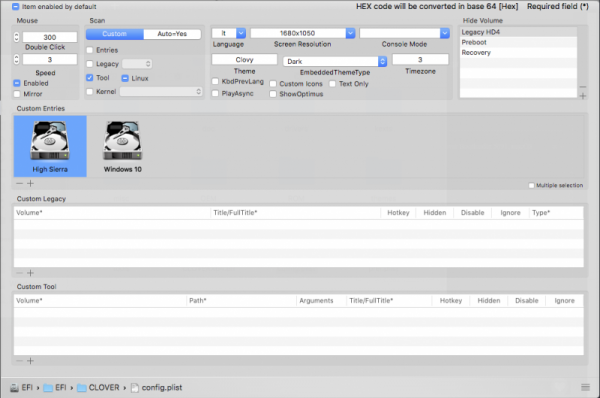Enable the Custom Icons checkbox
This screenshot has width=600, height=398.
coord(273,84)
